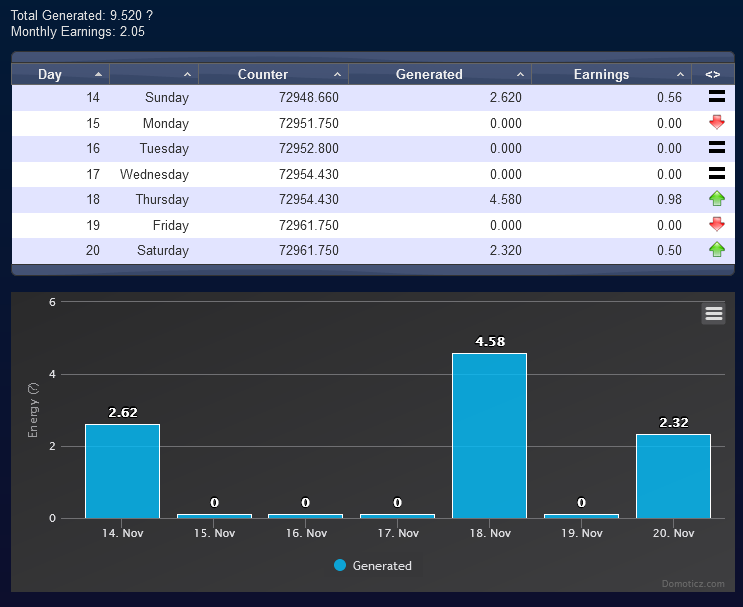Click earnings value 0.98
The image size is (743, 607).
coord(669,199)
